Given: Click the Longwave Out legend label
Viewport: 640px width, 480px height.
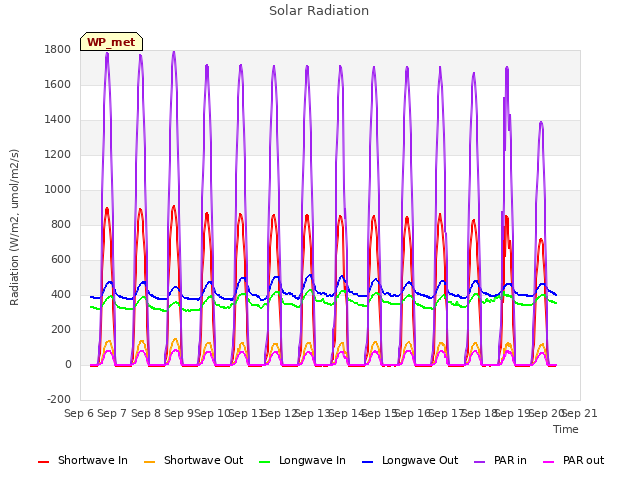Looking at the screenshot, I should coord(420,460).
